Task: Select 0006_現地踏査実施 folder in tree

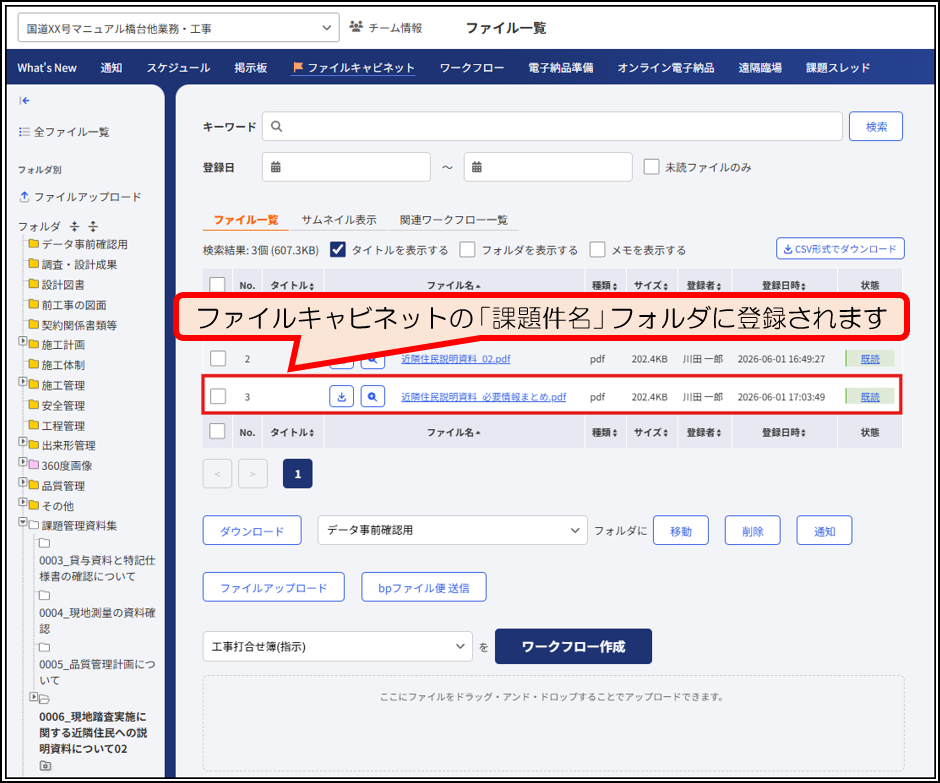Action: click(93, 733)
